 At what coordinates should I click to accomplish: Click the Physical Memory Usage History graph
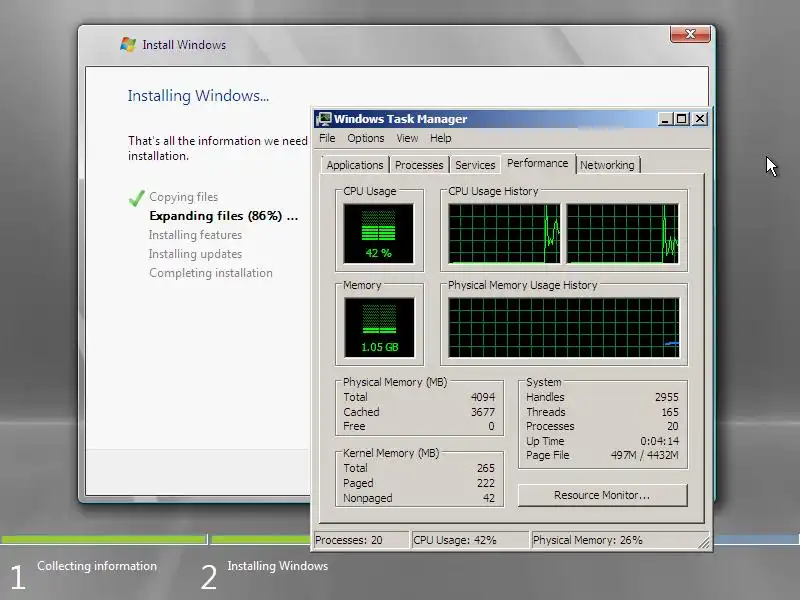click(x=564, y=328)
